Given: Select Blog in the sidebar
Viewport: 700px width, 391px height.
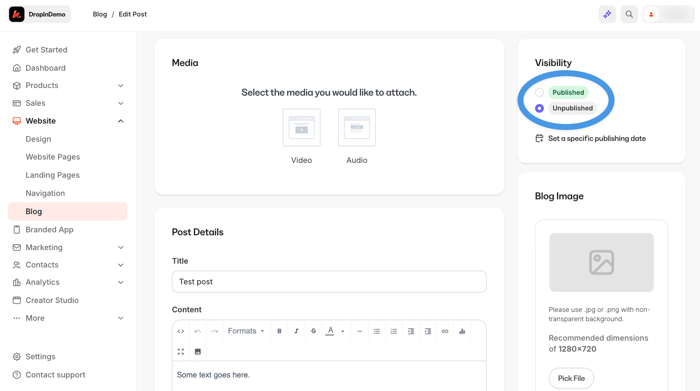Looking at the screenshot, I should [68, 212].
